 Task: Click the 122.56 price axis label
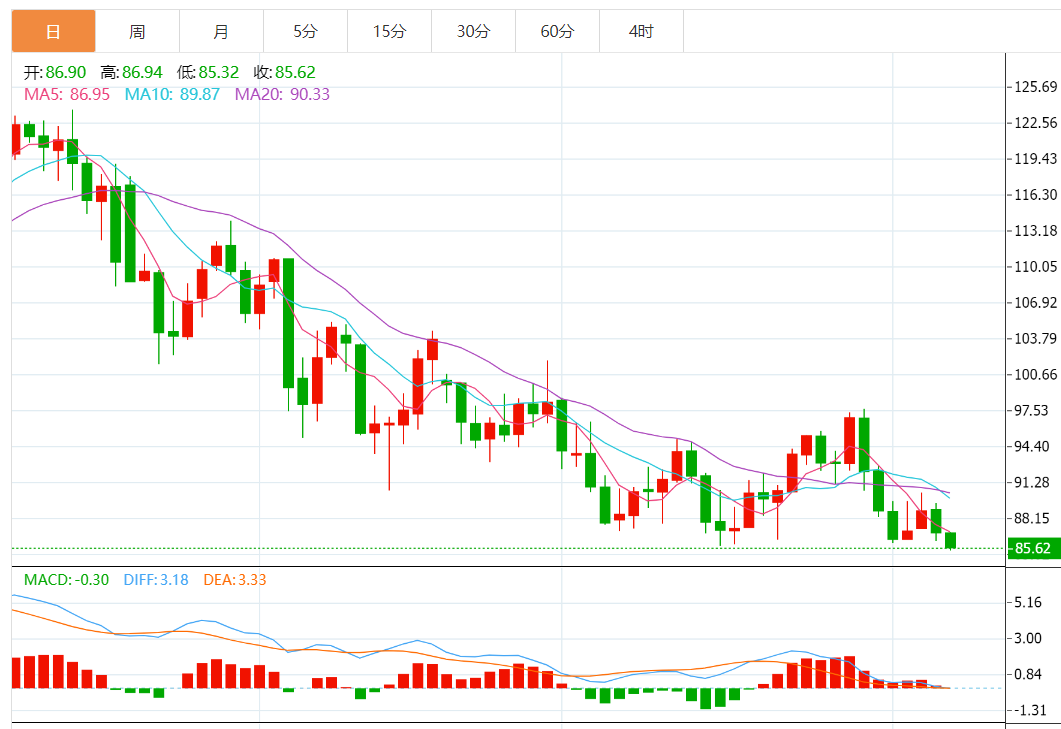point(1035,123)
